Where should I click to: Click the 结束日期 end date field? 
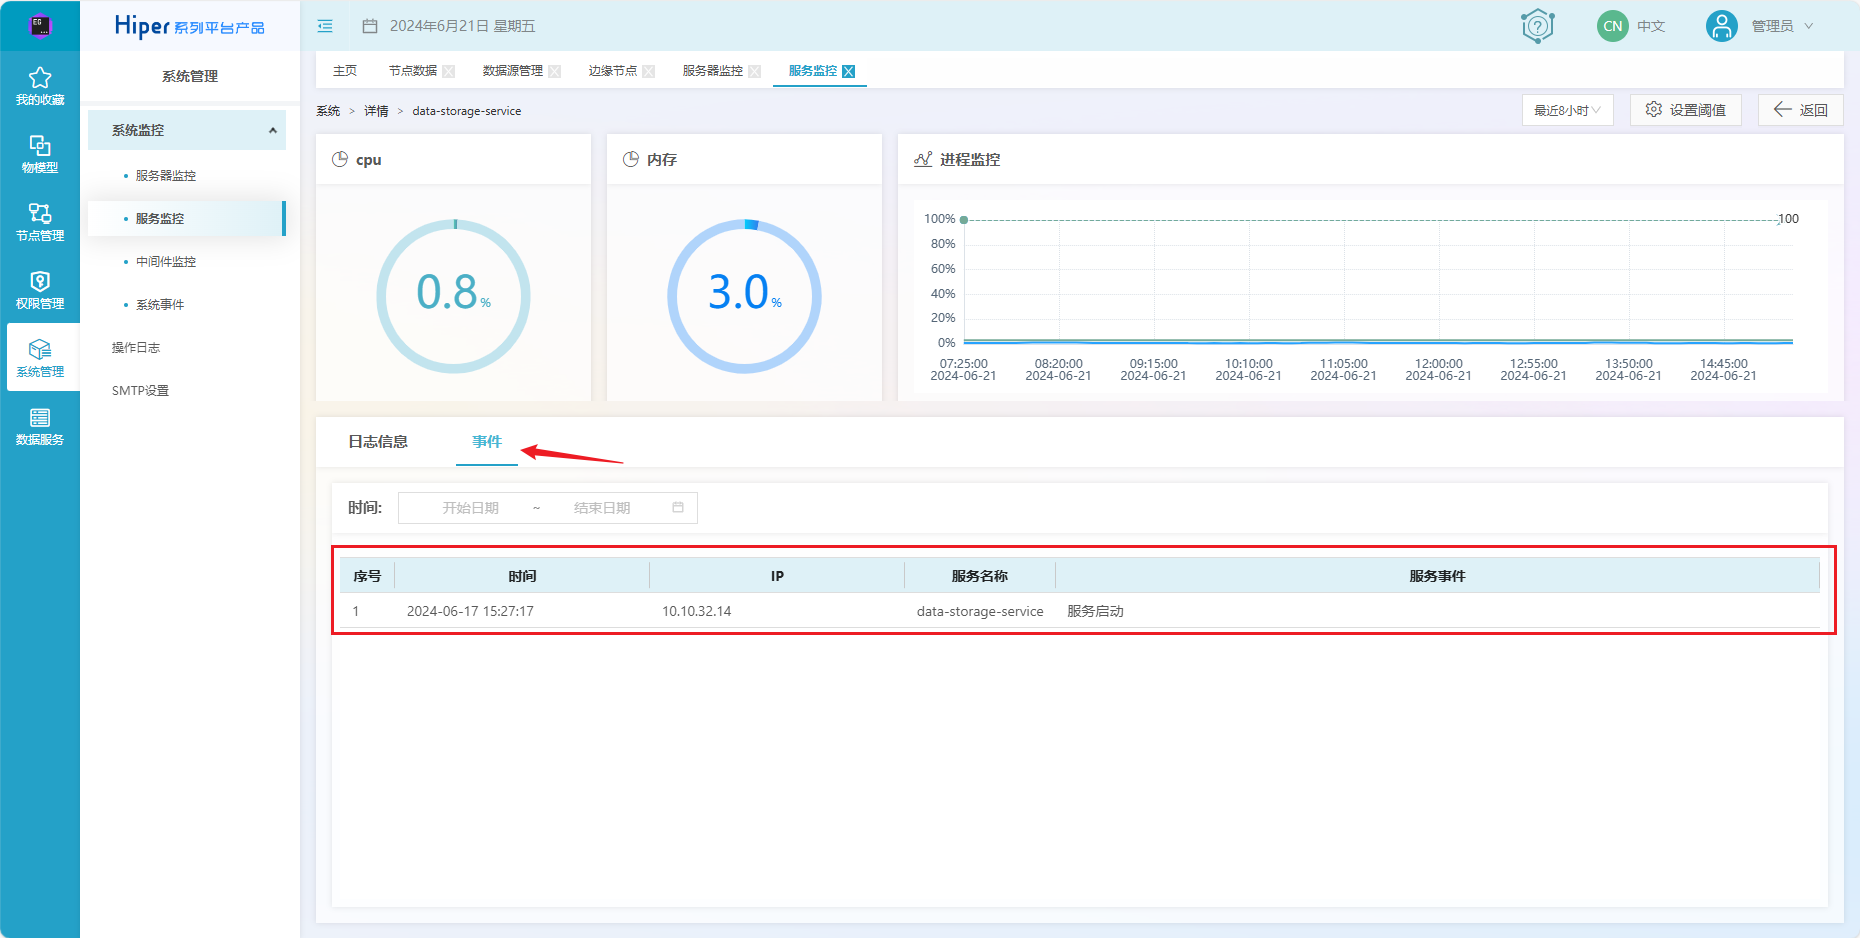pos(602,508)
